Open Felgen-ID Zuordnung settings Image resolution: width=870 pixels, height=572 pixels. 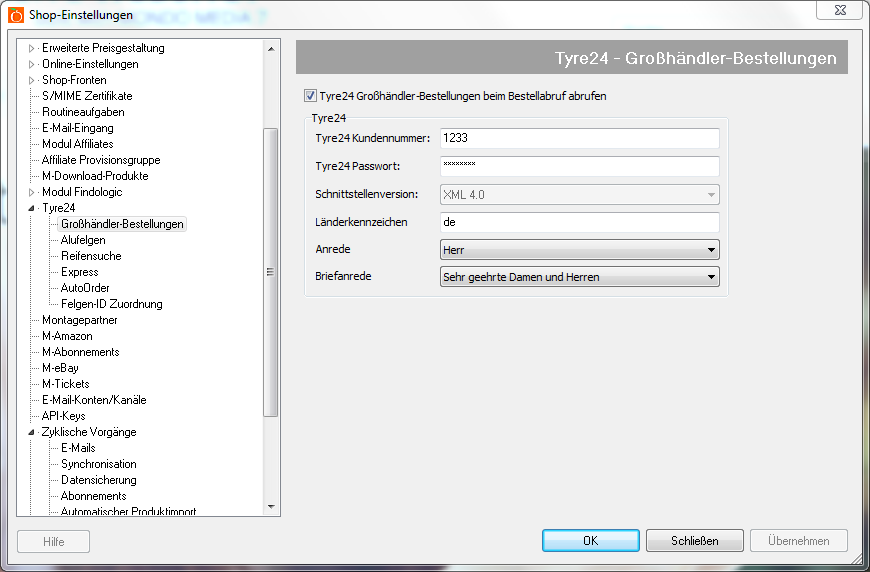111,304
